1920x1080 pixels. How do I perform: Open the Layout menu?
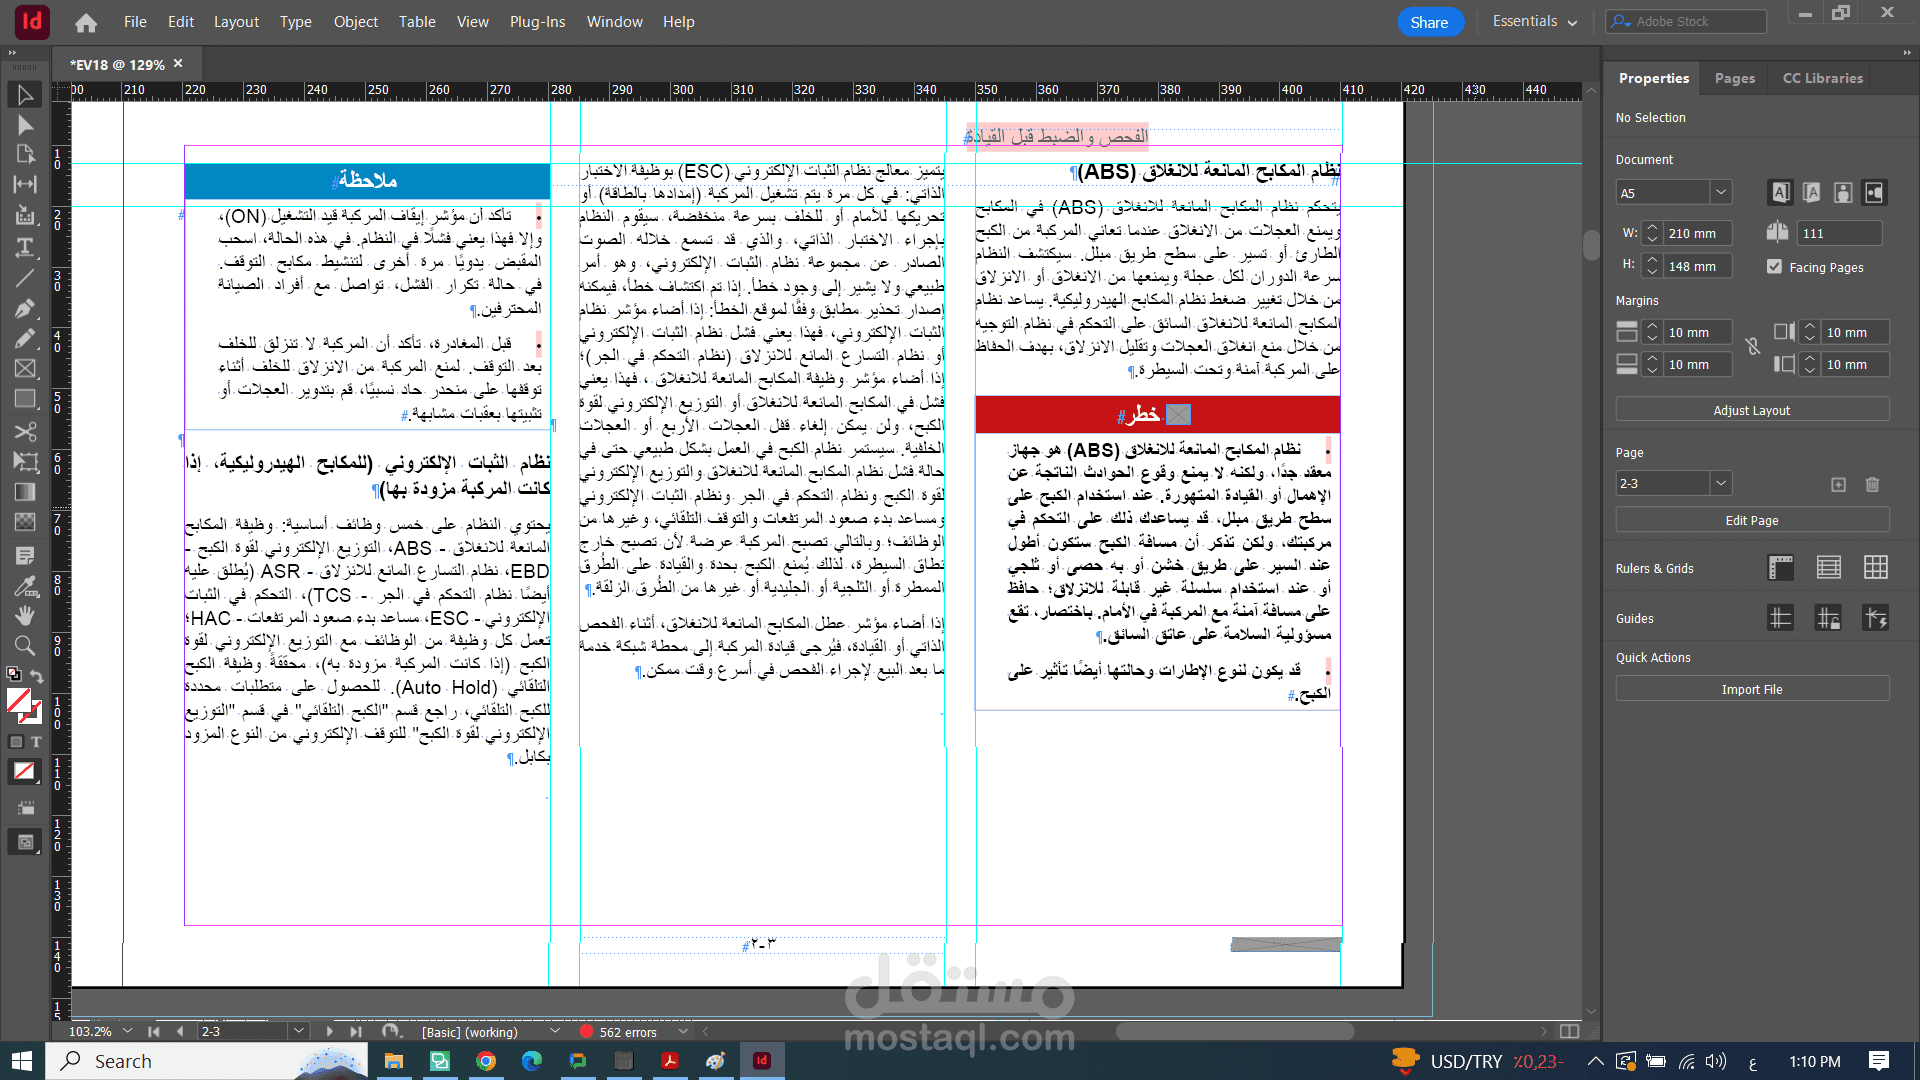point(236,22)
